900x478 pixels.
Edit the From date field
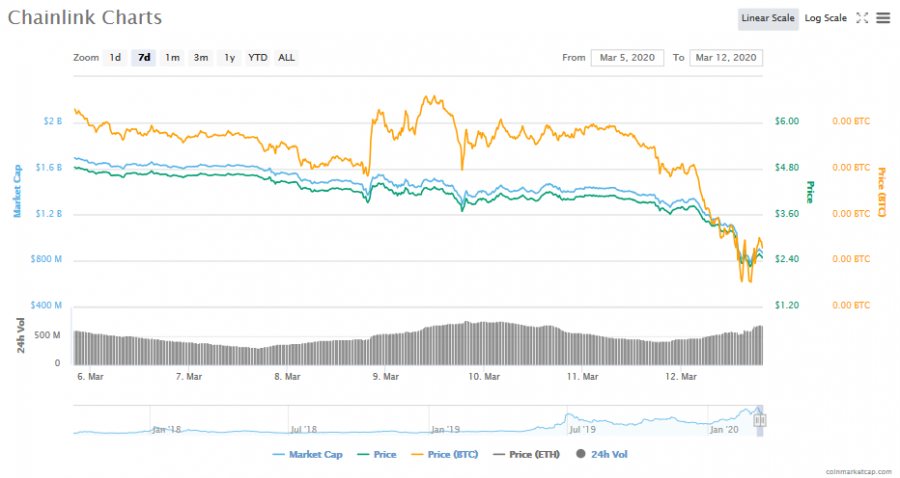coord(627,57)
